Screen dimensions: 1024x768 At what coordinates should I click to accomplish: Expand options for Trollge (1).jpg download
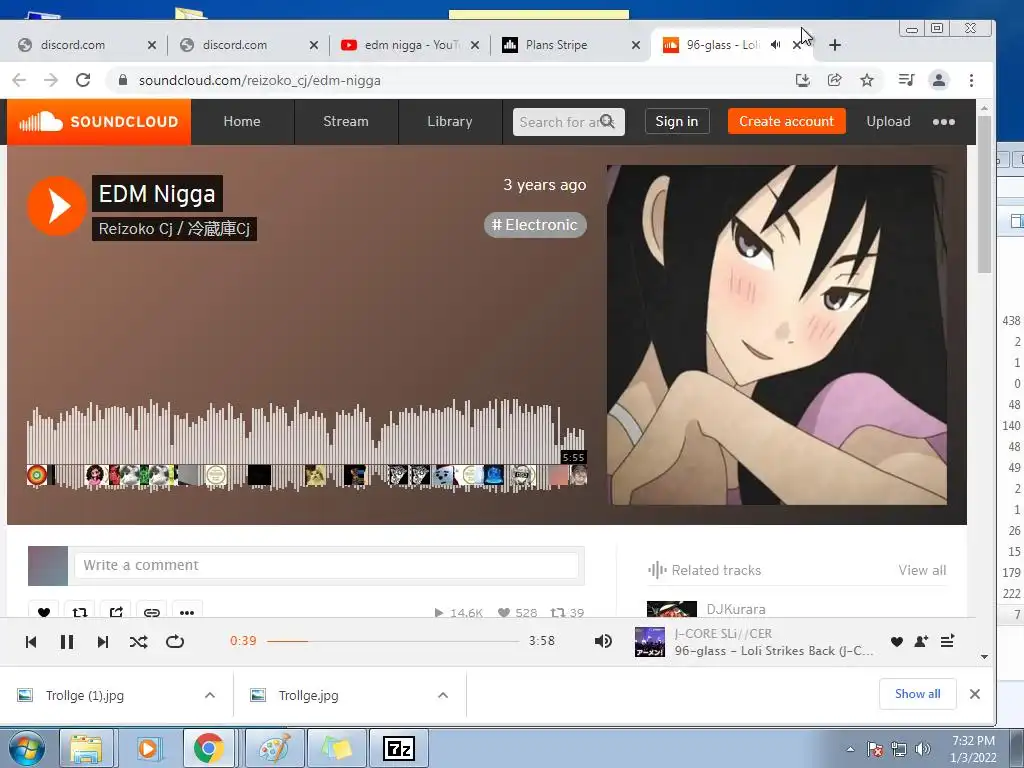[x=210, y=695]
